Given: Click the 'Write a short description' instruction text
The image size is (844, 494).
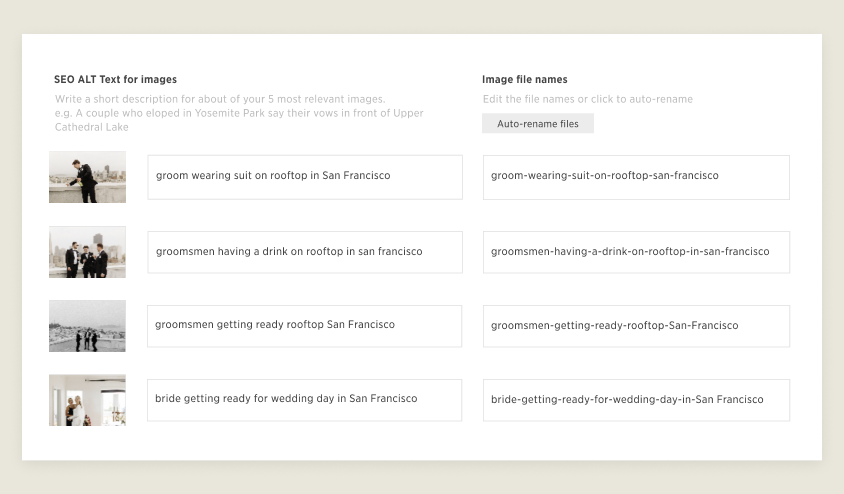Looking at the screenshot, I should (220, 99).
